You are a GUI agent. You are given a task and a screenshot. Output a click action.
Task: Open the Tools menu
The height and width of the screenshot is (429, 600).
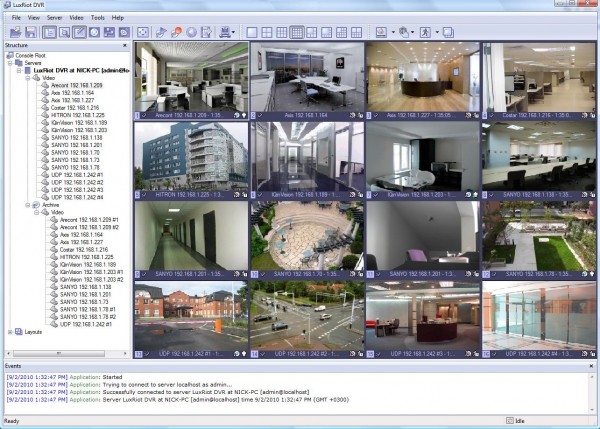[98, 17]
